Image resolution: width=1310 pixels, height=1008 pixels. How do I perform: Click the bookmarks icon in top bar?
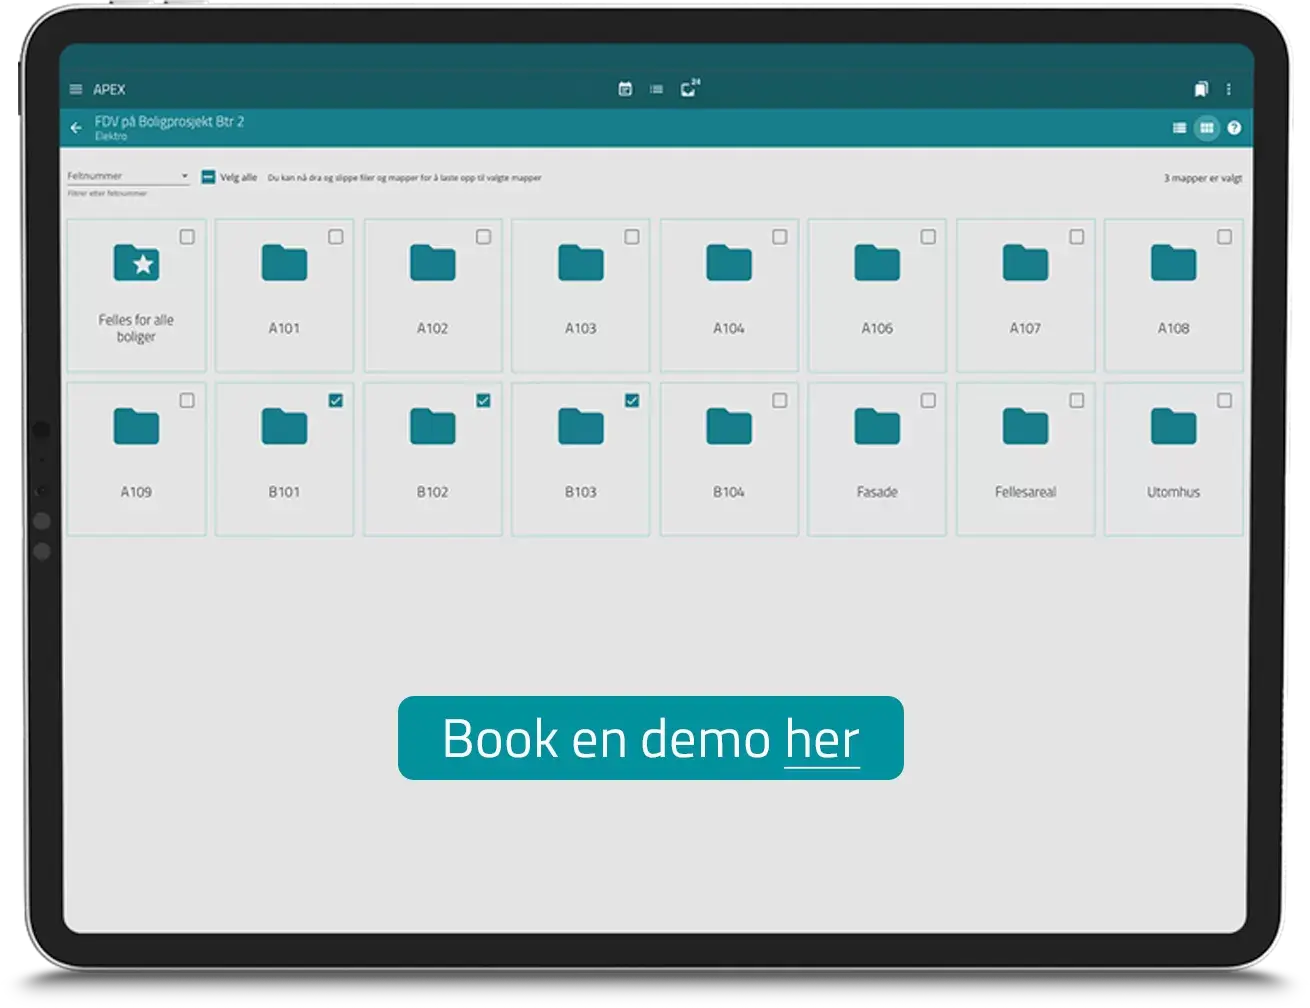[x=1201, y=89]
